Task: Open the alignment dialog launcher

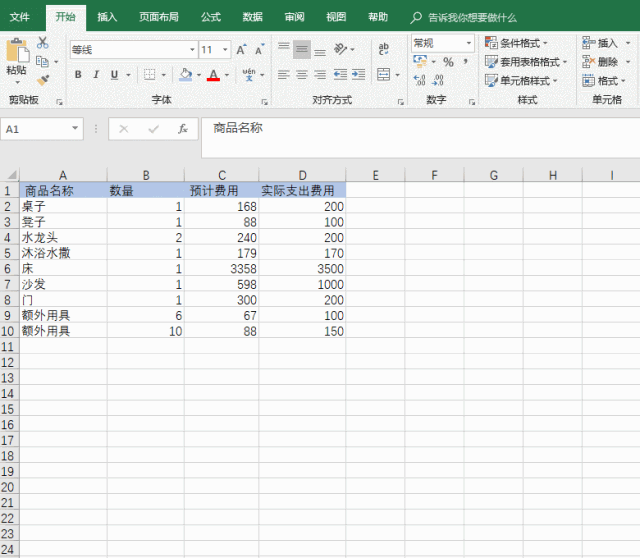Action: 401,102
